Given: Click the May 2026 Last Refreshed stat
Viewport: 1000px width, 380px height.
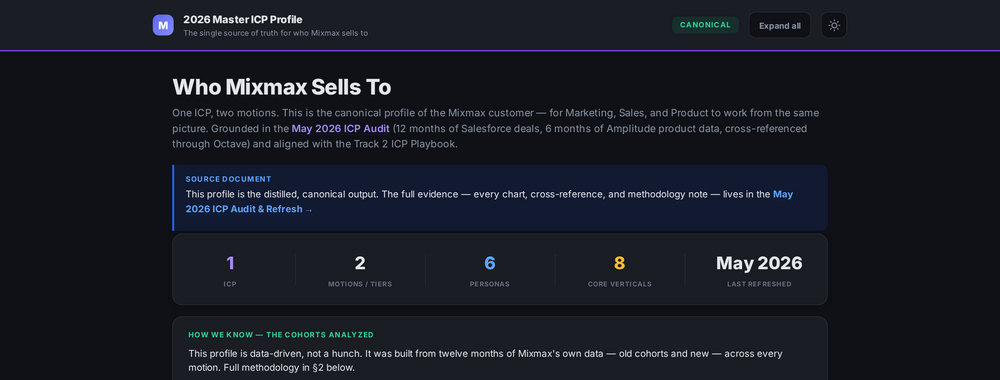Looking at the screenshot, I should [x=759, y=270].
